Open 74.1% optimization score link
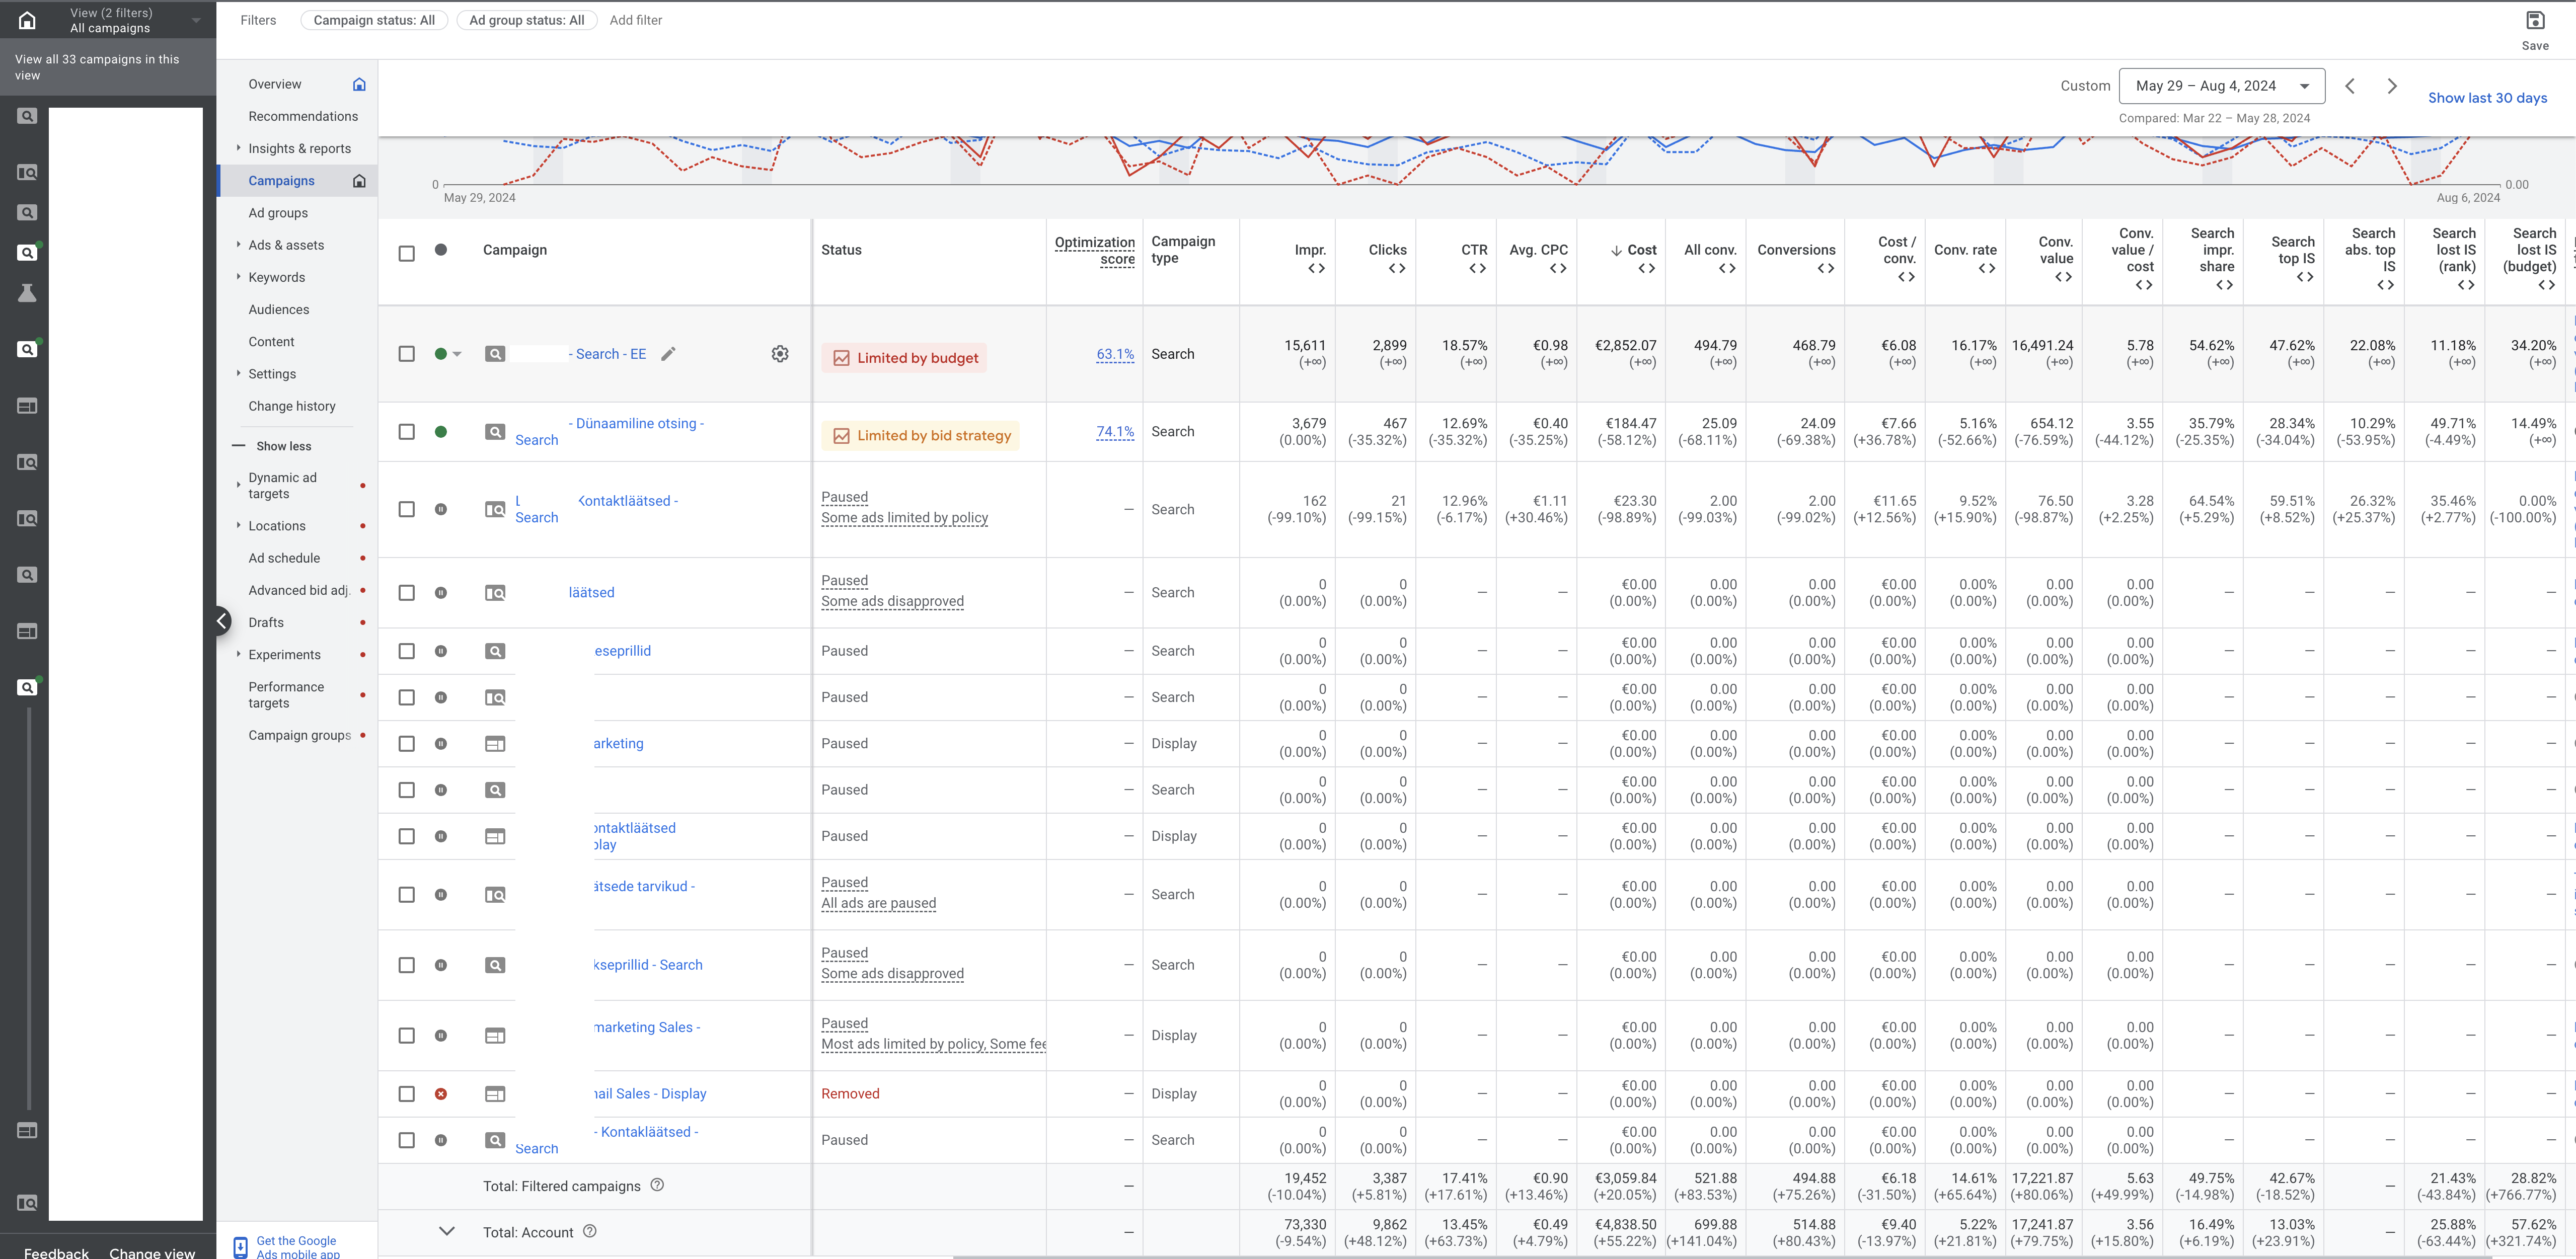Image resolution: width=2576 pixels, height=1259 pixels. click(1115, 432)
